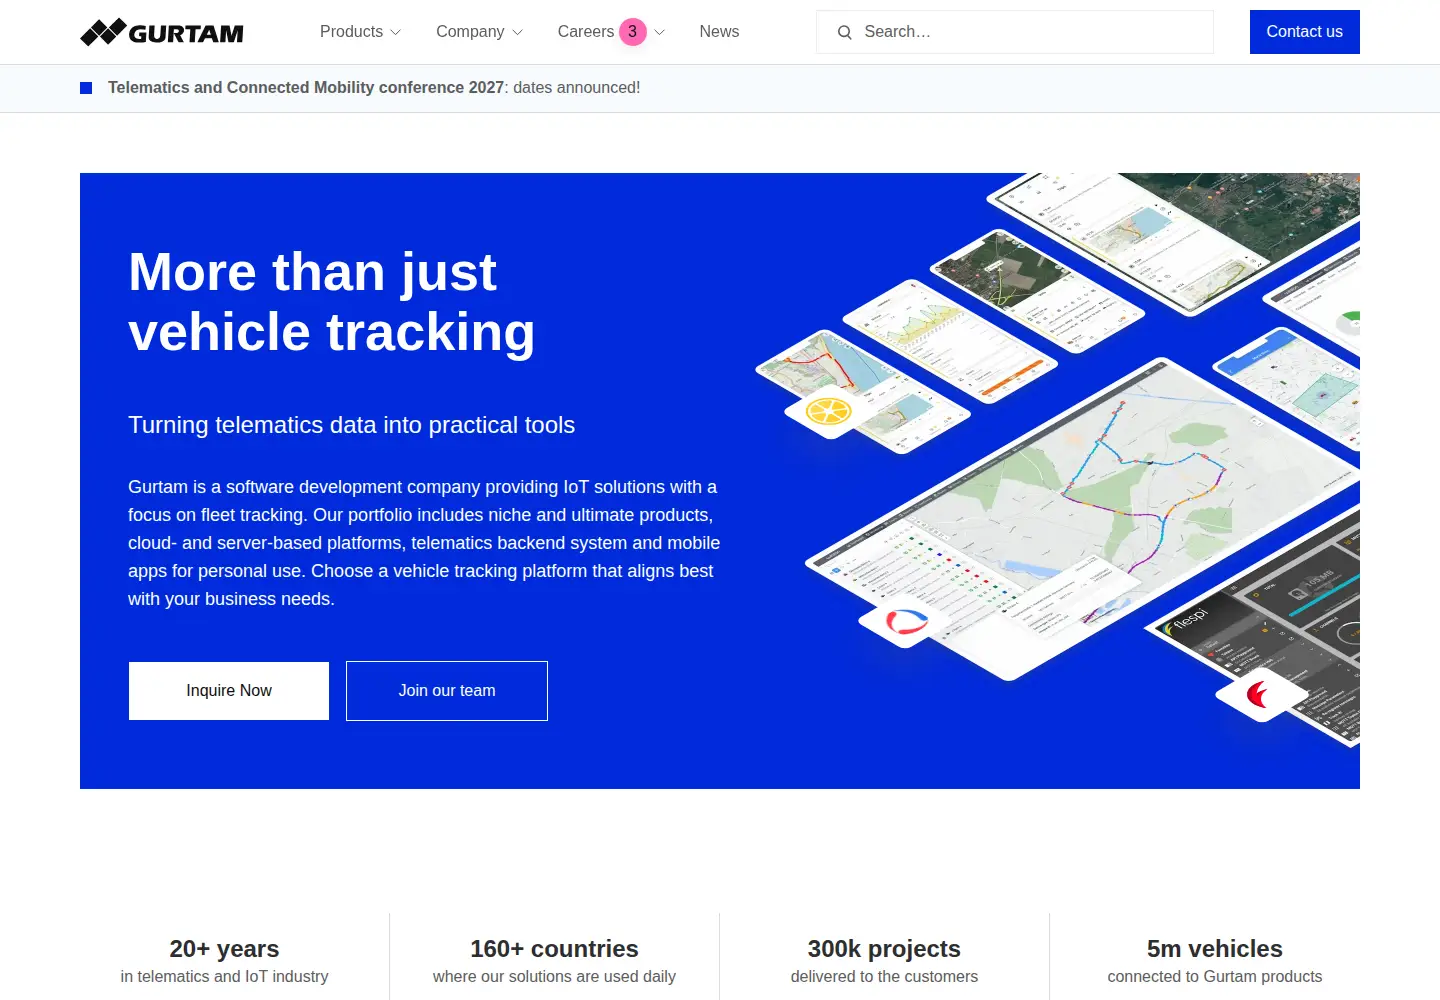This screenshot has height=1000, width=1440.
Task: Click the '160+ countries' statistic
Action: tap(554, 949)
